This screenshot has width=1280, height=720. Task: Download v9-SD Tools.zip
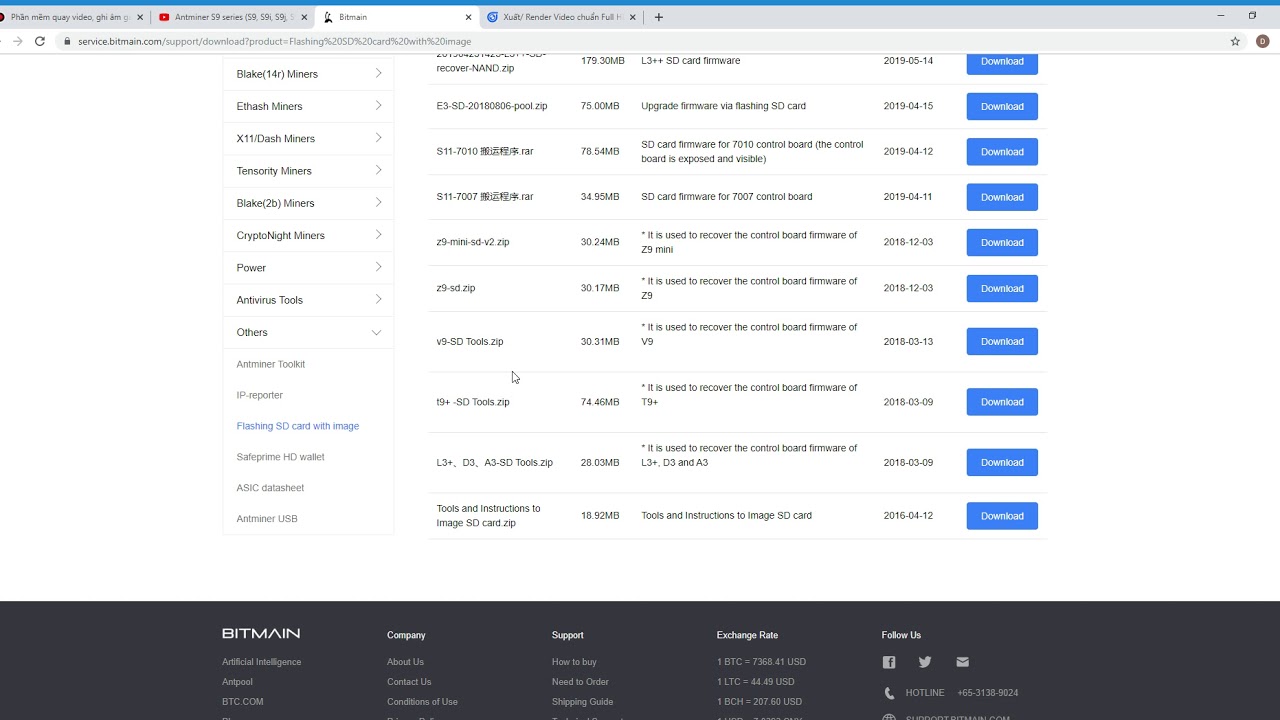[x=1002, y=341]
